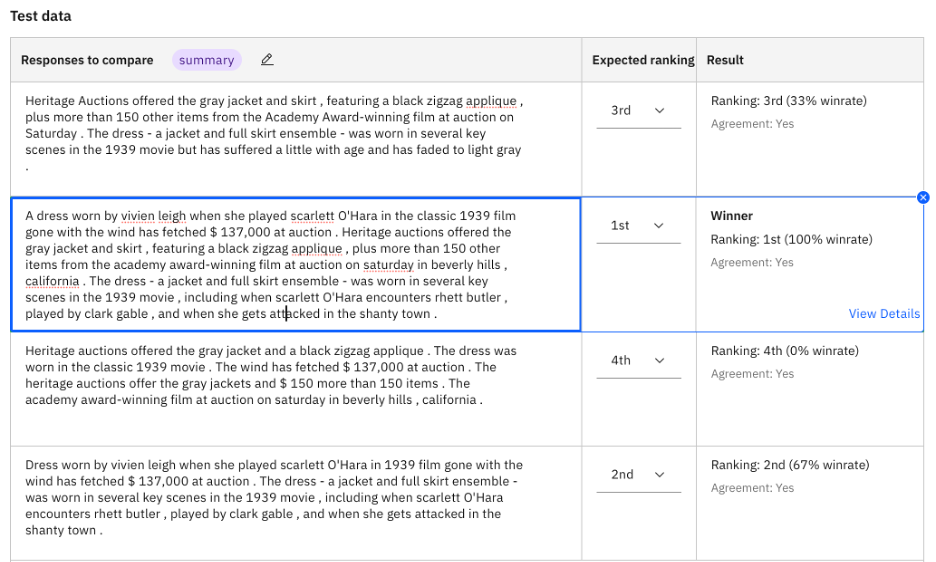This screenshot has height=562, width=936.
Task: Select the third response about heritage auctions
Action: coord(272,375)
